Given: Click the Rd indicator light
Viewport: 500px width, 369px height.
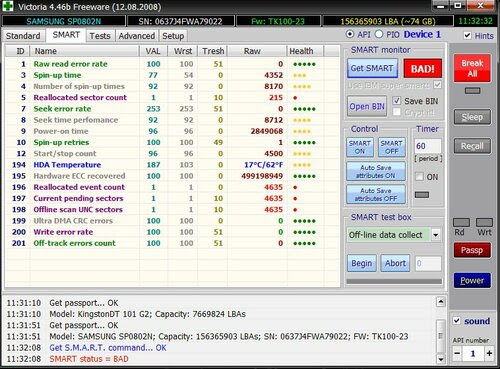Looking at the screenshot, I should pyautogui.click(x=462, y=222).
